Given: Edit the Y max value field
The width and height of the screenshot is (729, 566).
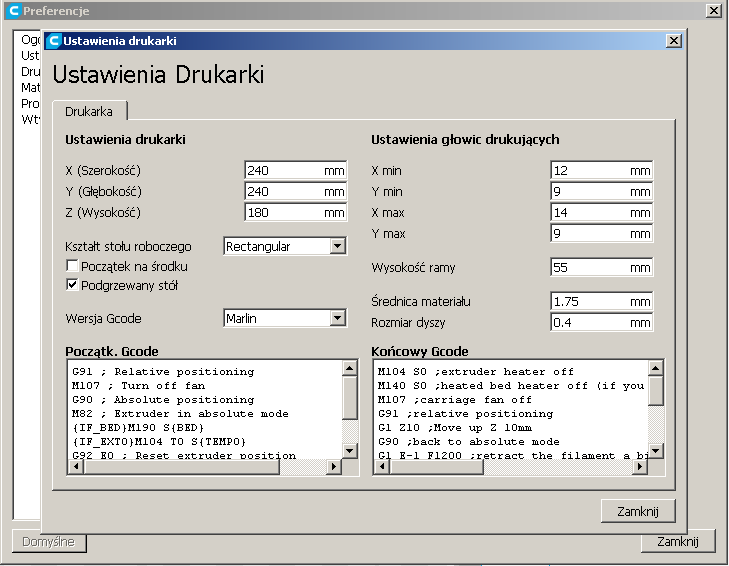Looking at the screenshot, I should [x=602, y=233].
